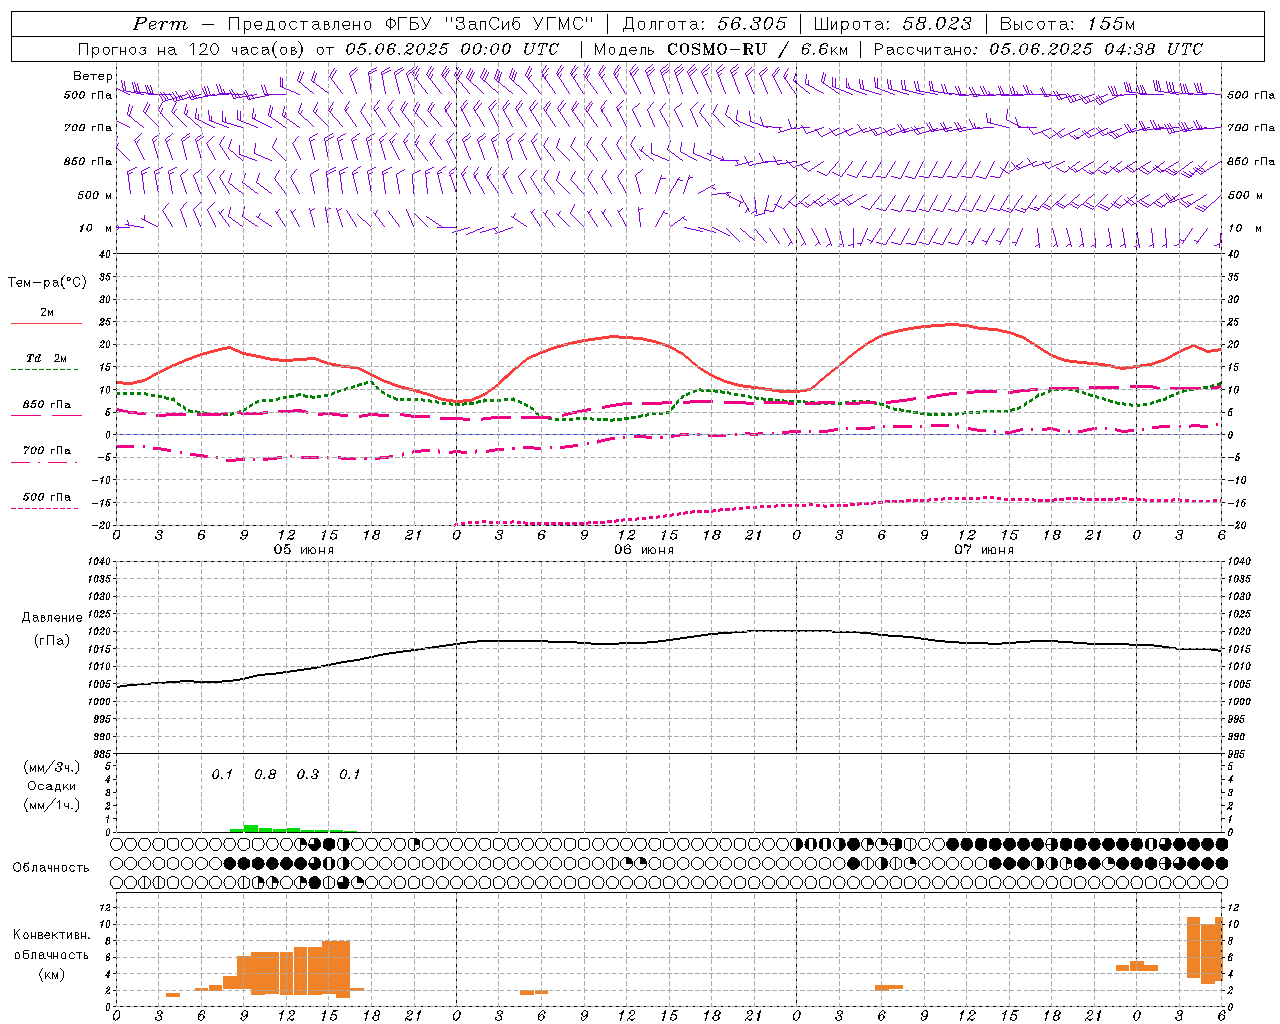Click the "0.8" precipitation amount value

(265, 775)
